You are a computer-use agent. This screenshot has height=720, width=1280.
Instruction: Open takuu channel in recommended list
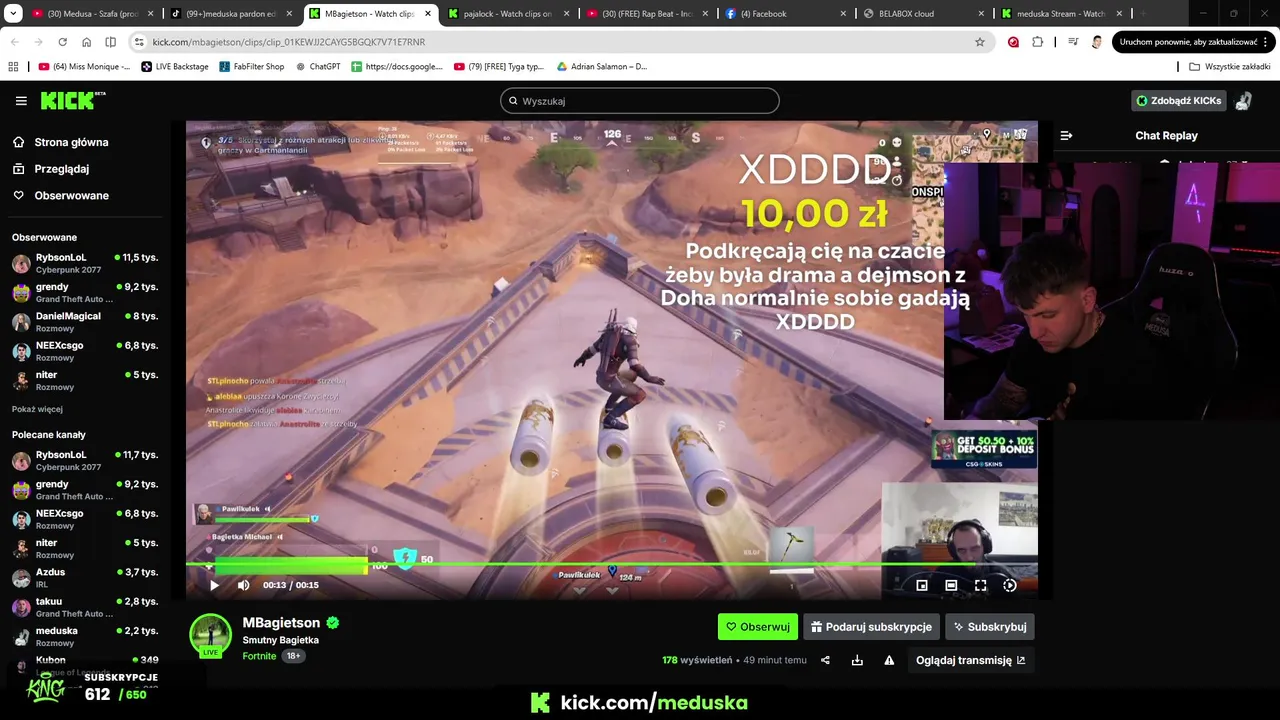[x=84, y=607]
